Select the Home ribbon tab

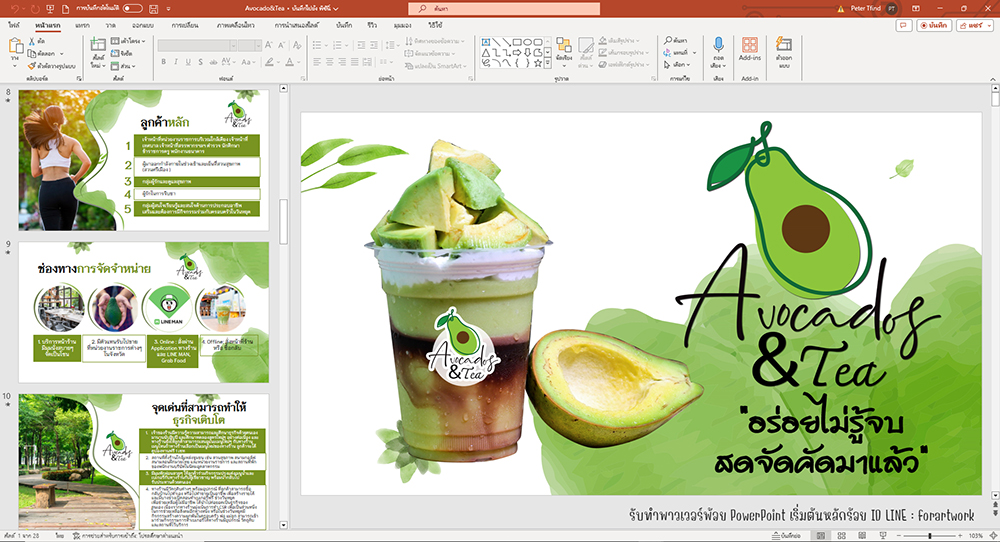click(x=48, y=25)
